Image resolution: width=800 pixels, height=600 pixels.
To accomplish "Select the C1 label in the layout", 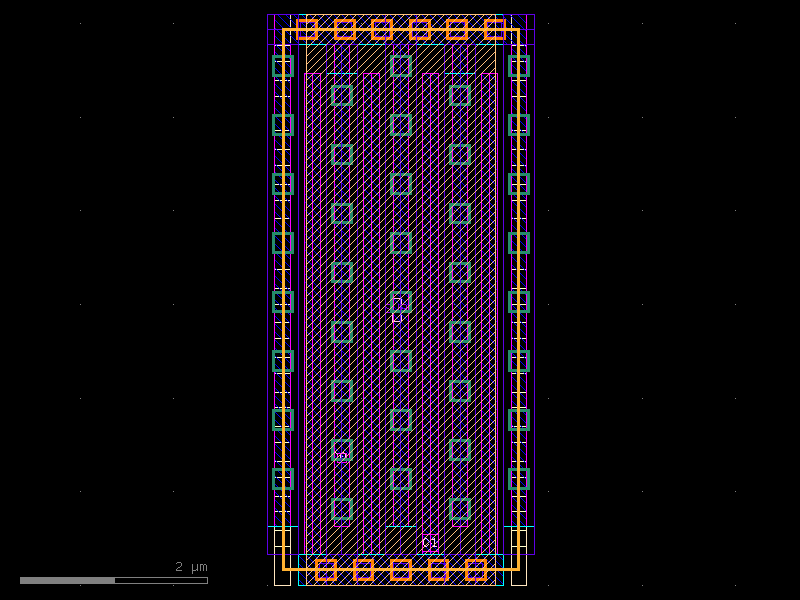I will (x=430, y=543).
